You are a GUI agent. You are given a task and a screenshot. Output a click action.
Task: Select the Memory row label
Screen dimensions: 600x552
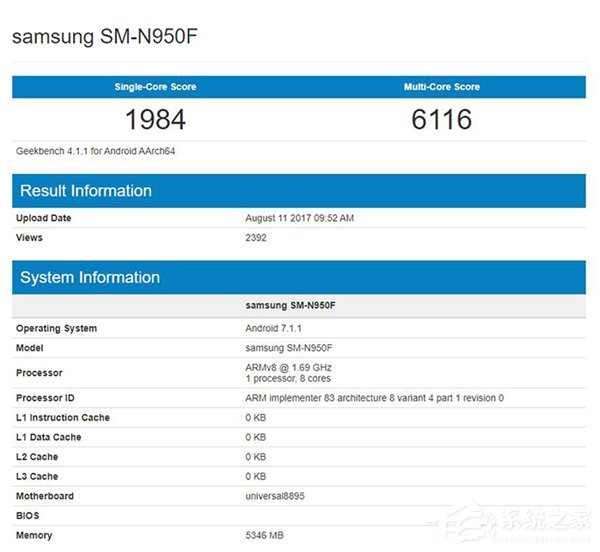pos(34,536)
